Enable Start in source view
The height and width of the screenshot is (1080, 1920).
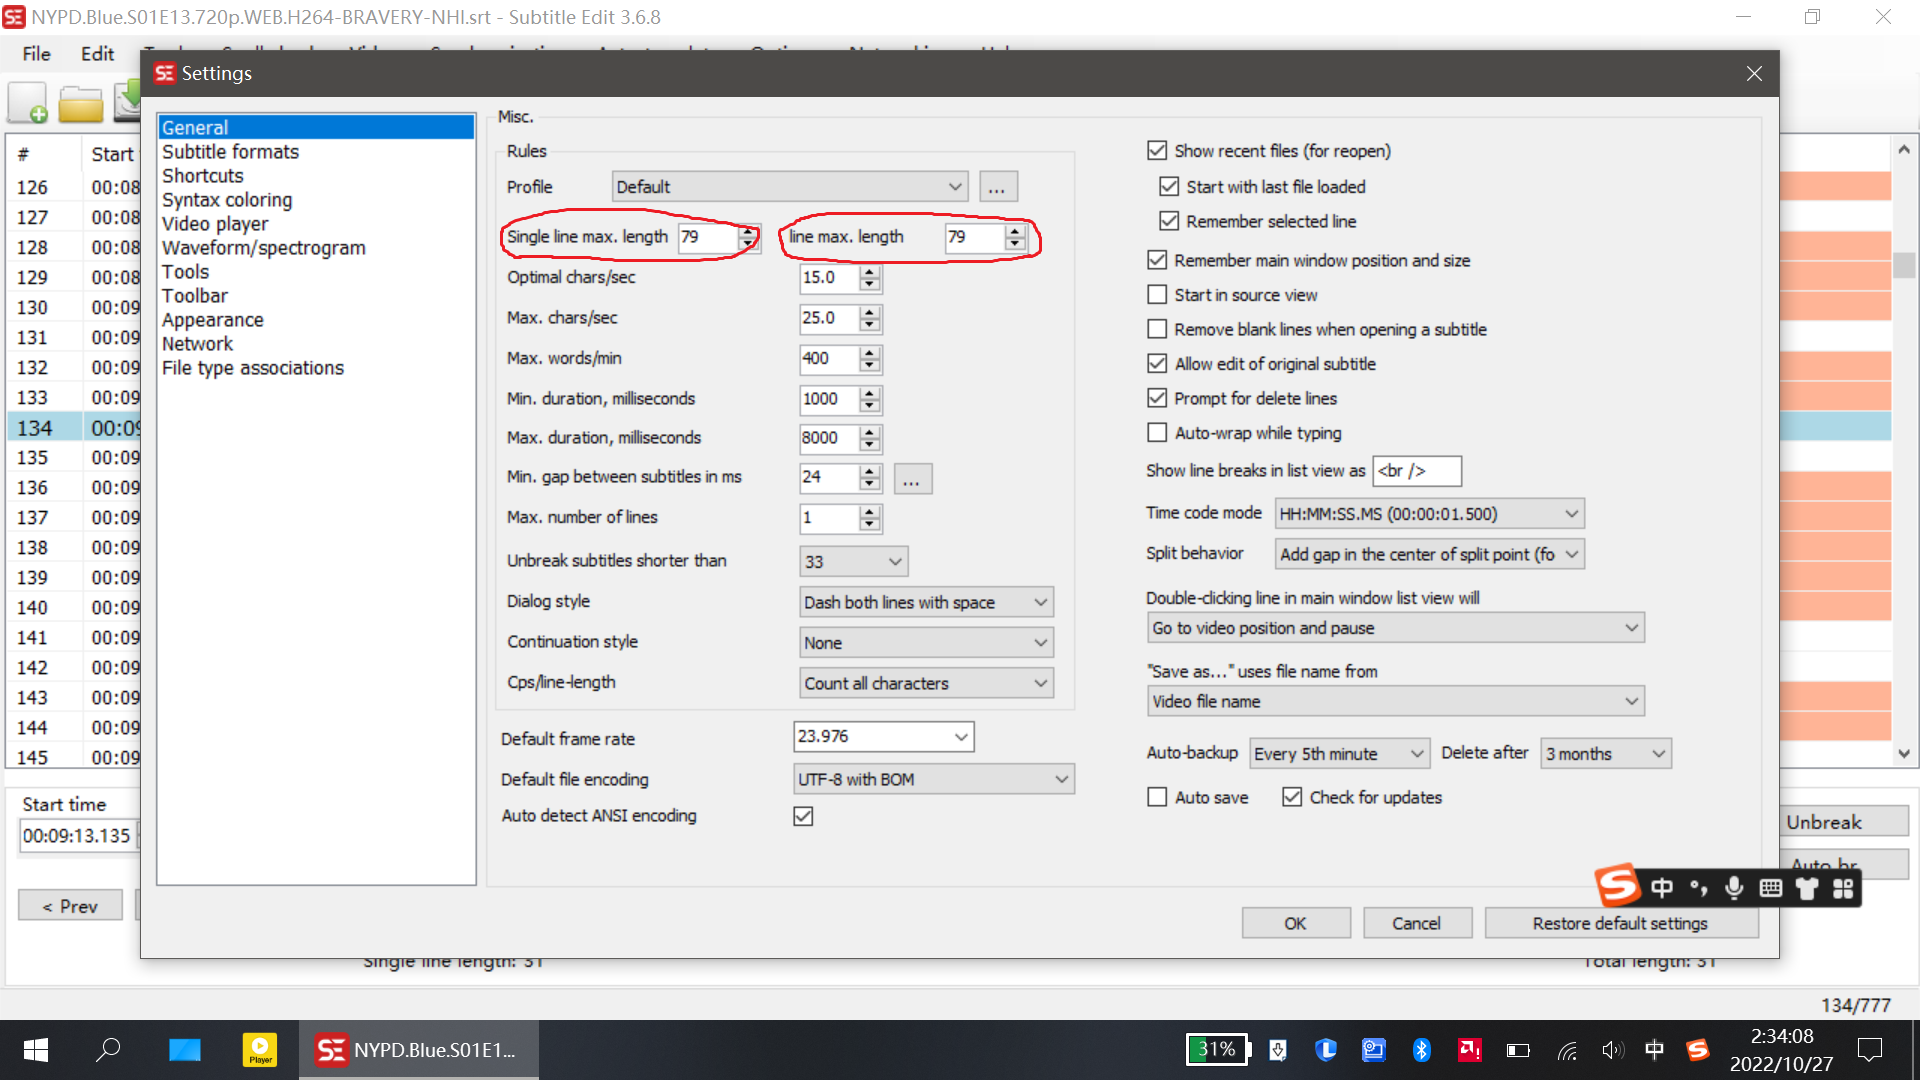click(1157, 294)
